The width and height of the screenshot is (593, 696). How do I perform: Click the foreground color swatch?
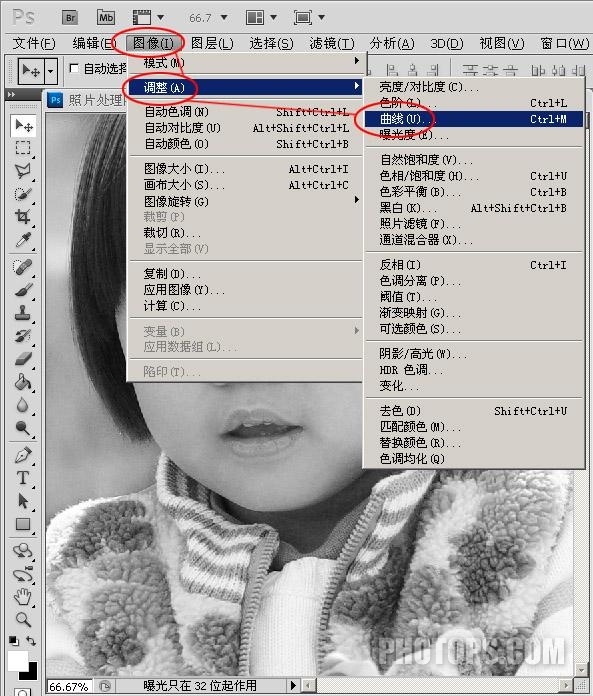pos(18,661)
